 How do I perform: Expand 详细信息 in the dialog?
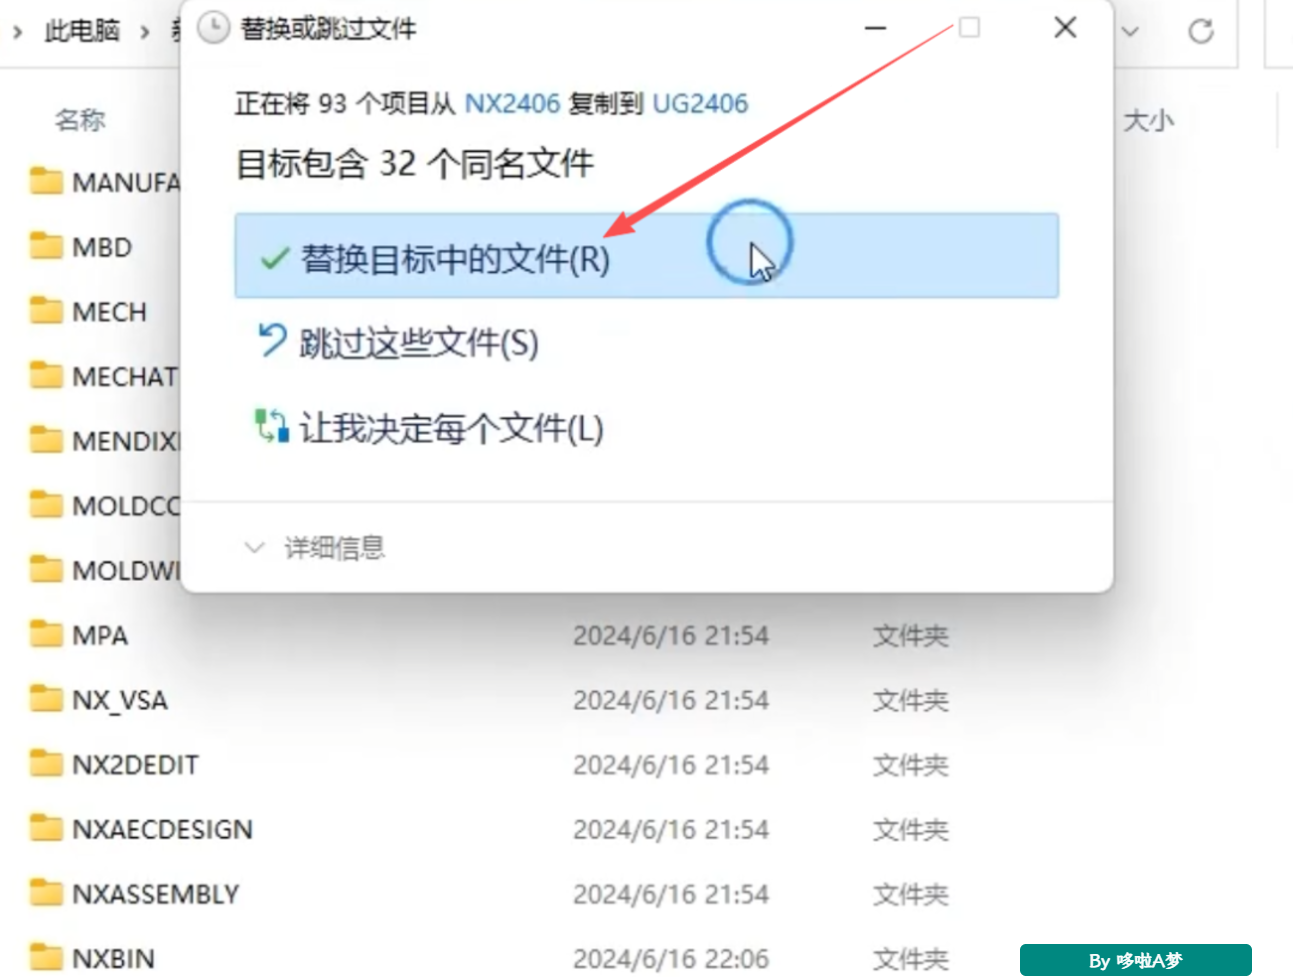pyautogui.click(x=315, y=548)
